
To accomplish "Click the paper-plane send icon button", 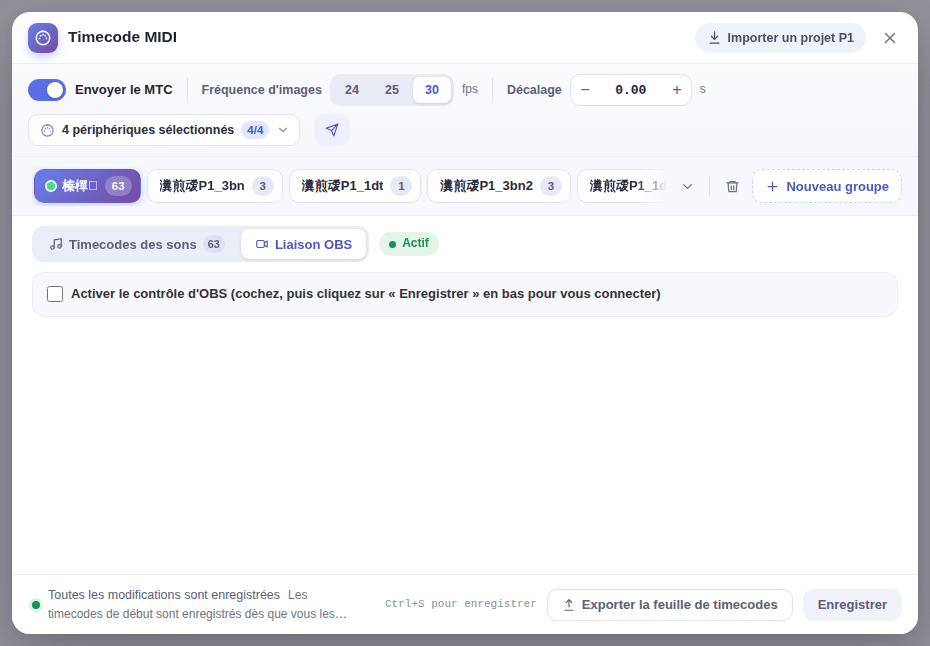I will pos(332,130).
